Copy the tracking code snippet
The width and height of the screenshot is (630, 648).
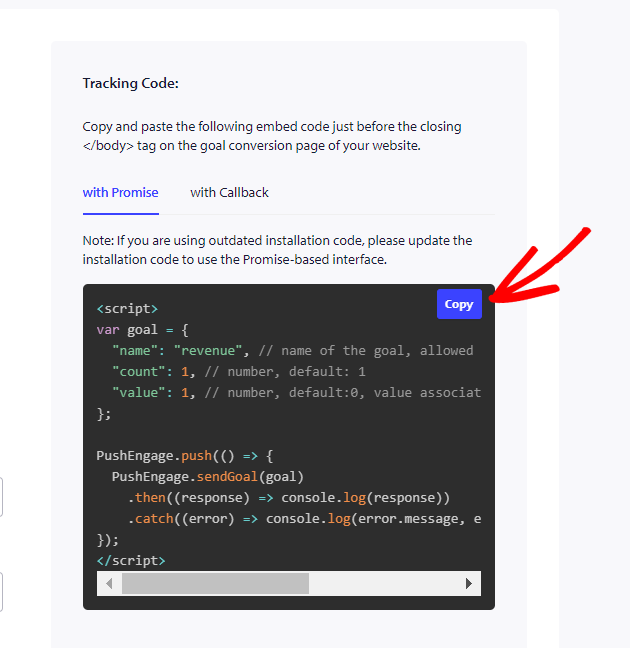coord(459,304)
